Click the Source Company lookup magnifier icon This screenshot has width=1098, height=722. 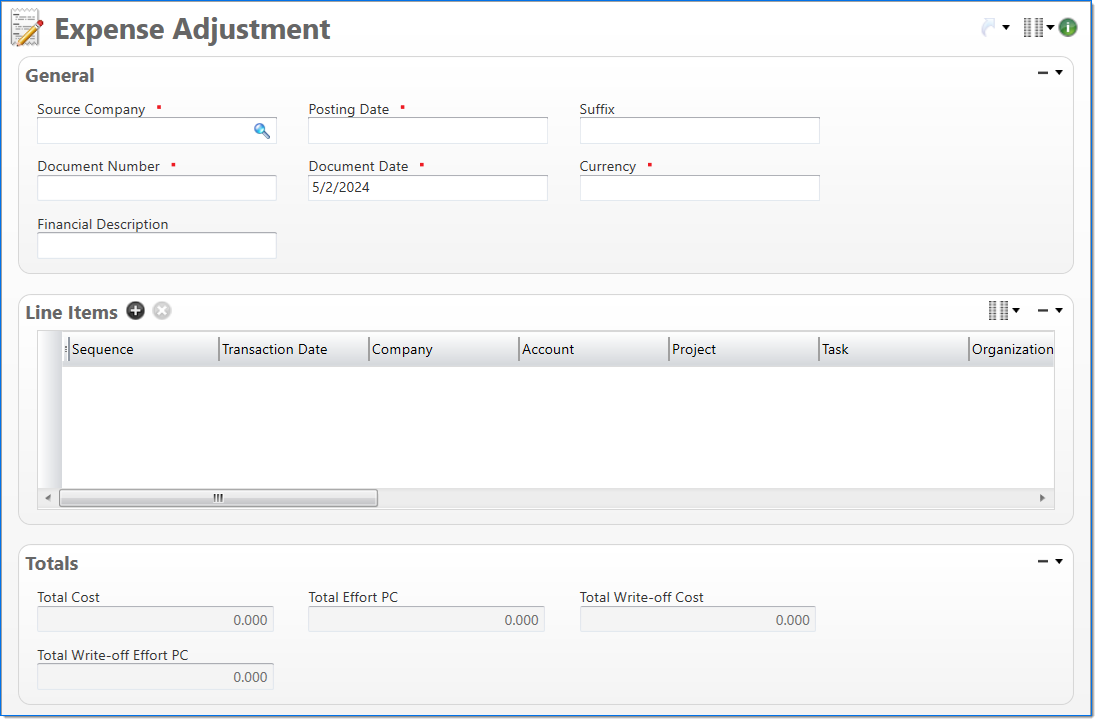(262, 131)
